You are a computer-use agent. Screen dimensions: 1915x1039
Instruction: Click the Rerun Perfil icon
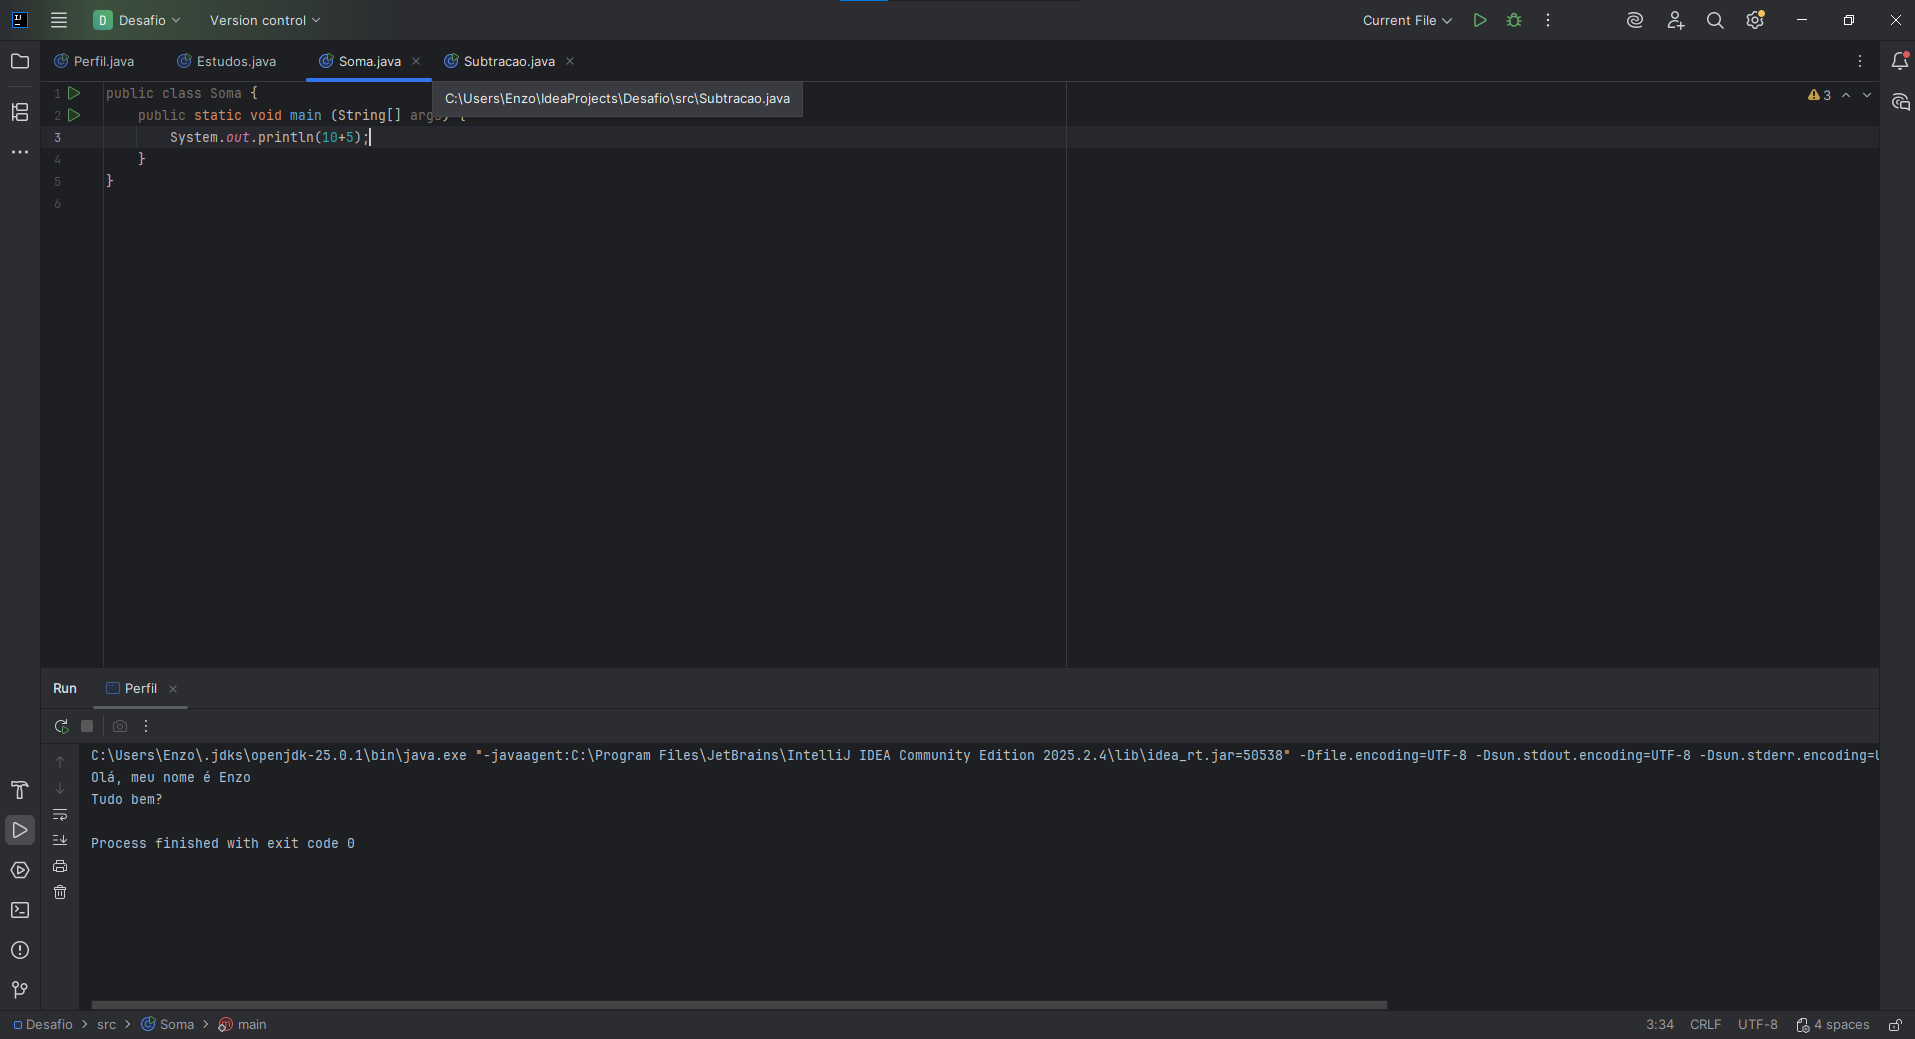coord(61,726)
